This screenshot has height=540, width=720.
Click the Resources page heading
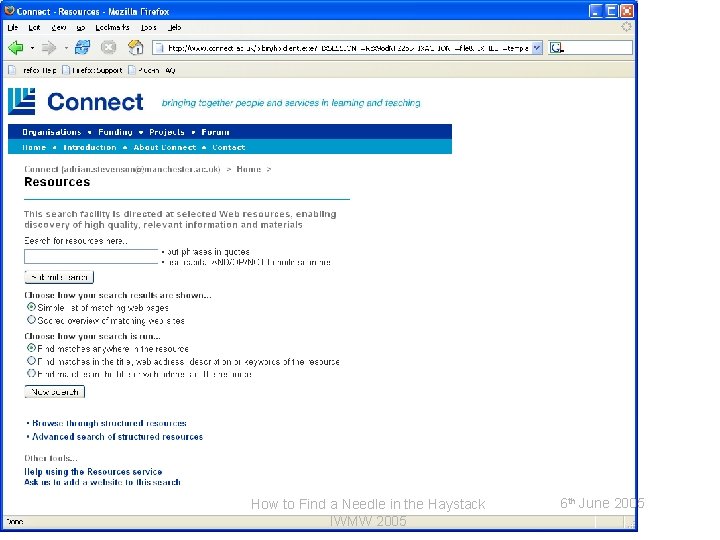pos(57,182)
